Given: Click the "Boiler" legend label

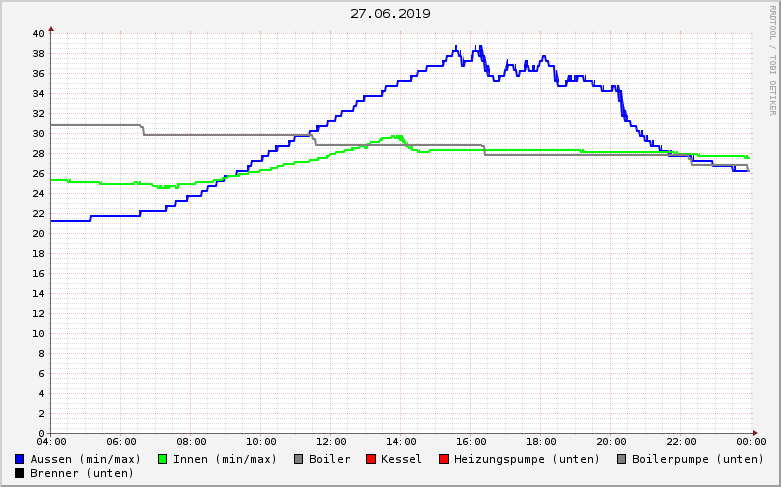Looking at the screenshot, I should [330, 459].
